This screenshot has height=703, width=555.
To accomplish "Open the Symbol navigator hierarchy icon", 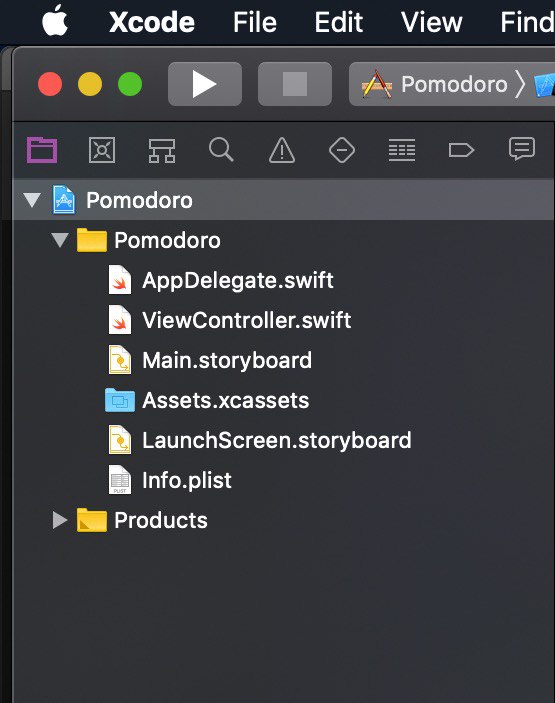I will tap(162, 150).
